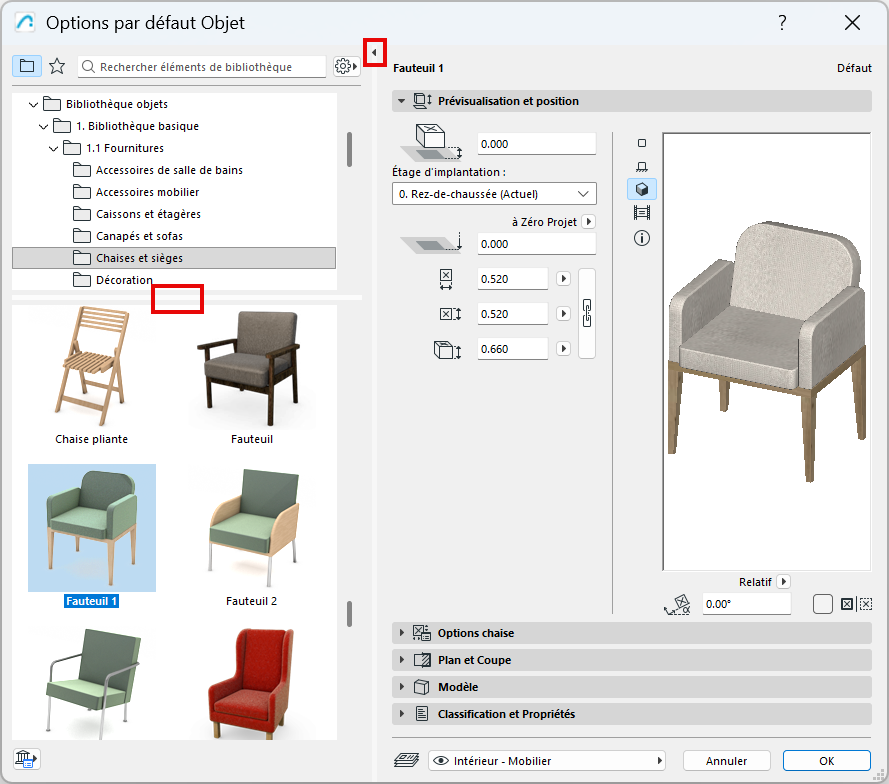Open the Étage d'implantation dropdown
Image resolution: width=889 pixels, height=784 pixels.
click(494, 194)
